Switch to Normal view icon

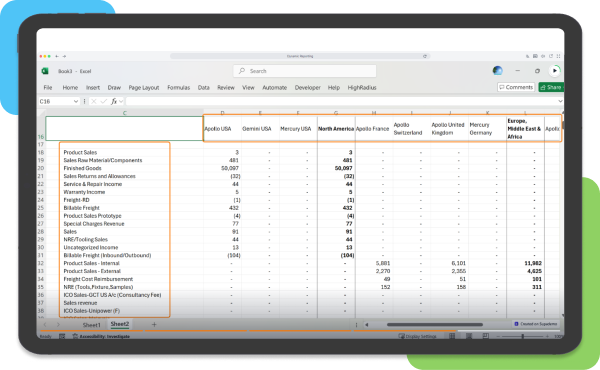(452, 336)
